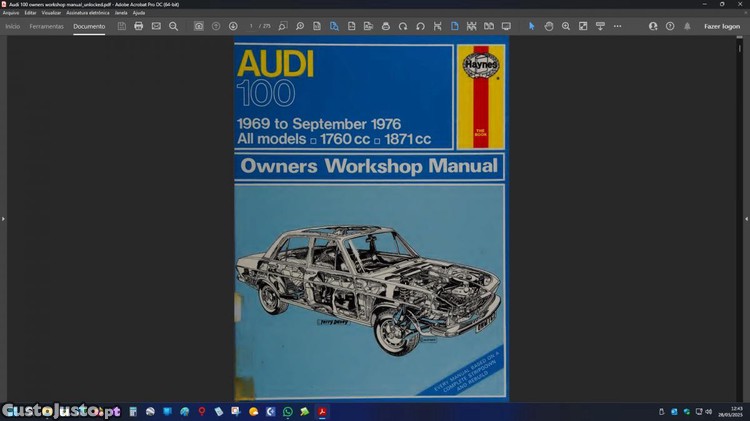Go to next page with the down arrow

[233, 26]
